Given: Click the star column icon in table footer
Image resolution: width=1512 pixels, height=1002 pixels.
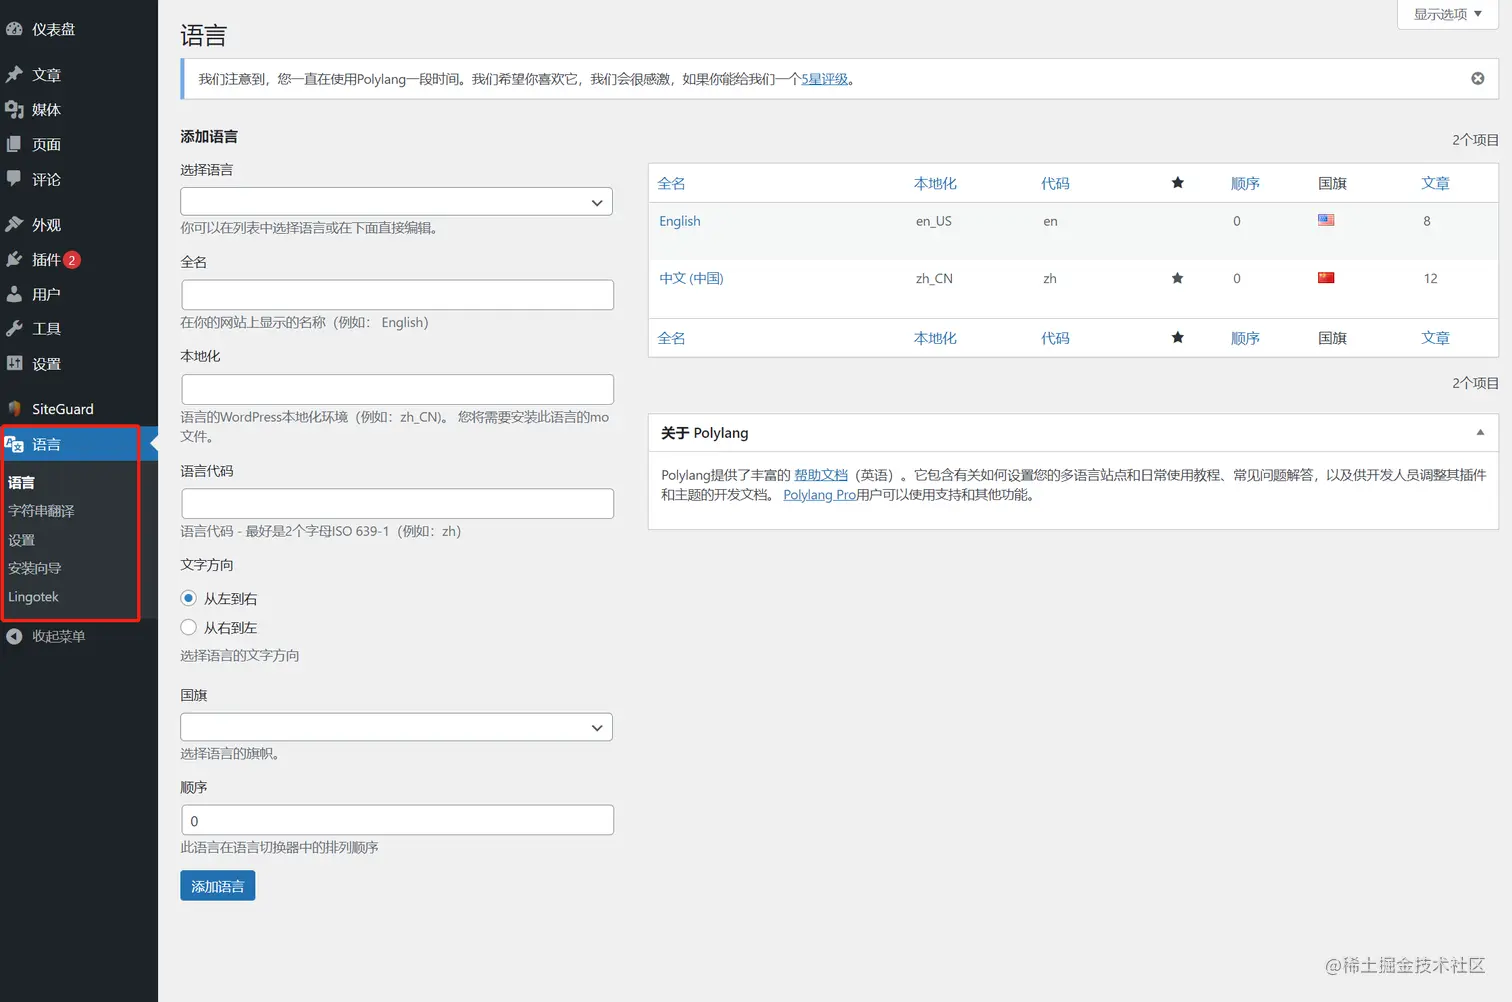Looking at the screenshot, I should [x=1177, y=337].
